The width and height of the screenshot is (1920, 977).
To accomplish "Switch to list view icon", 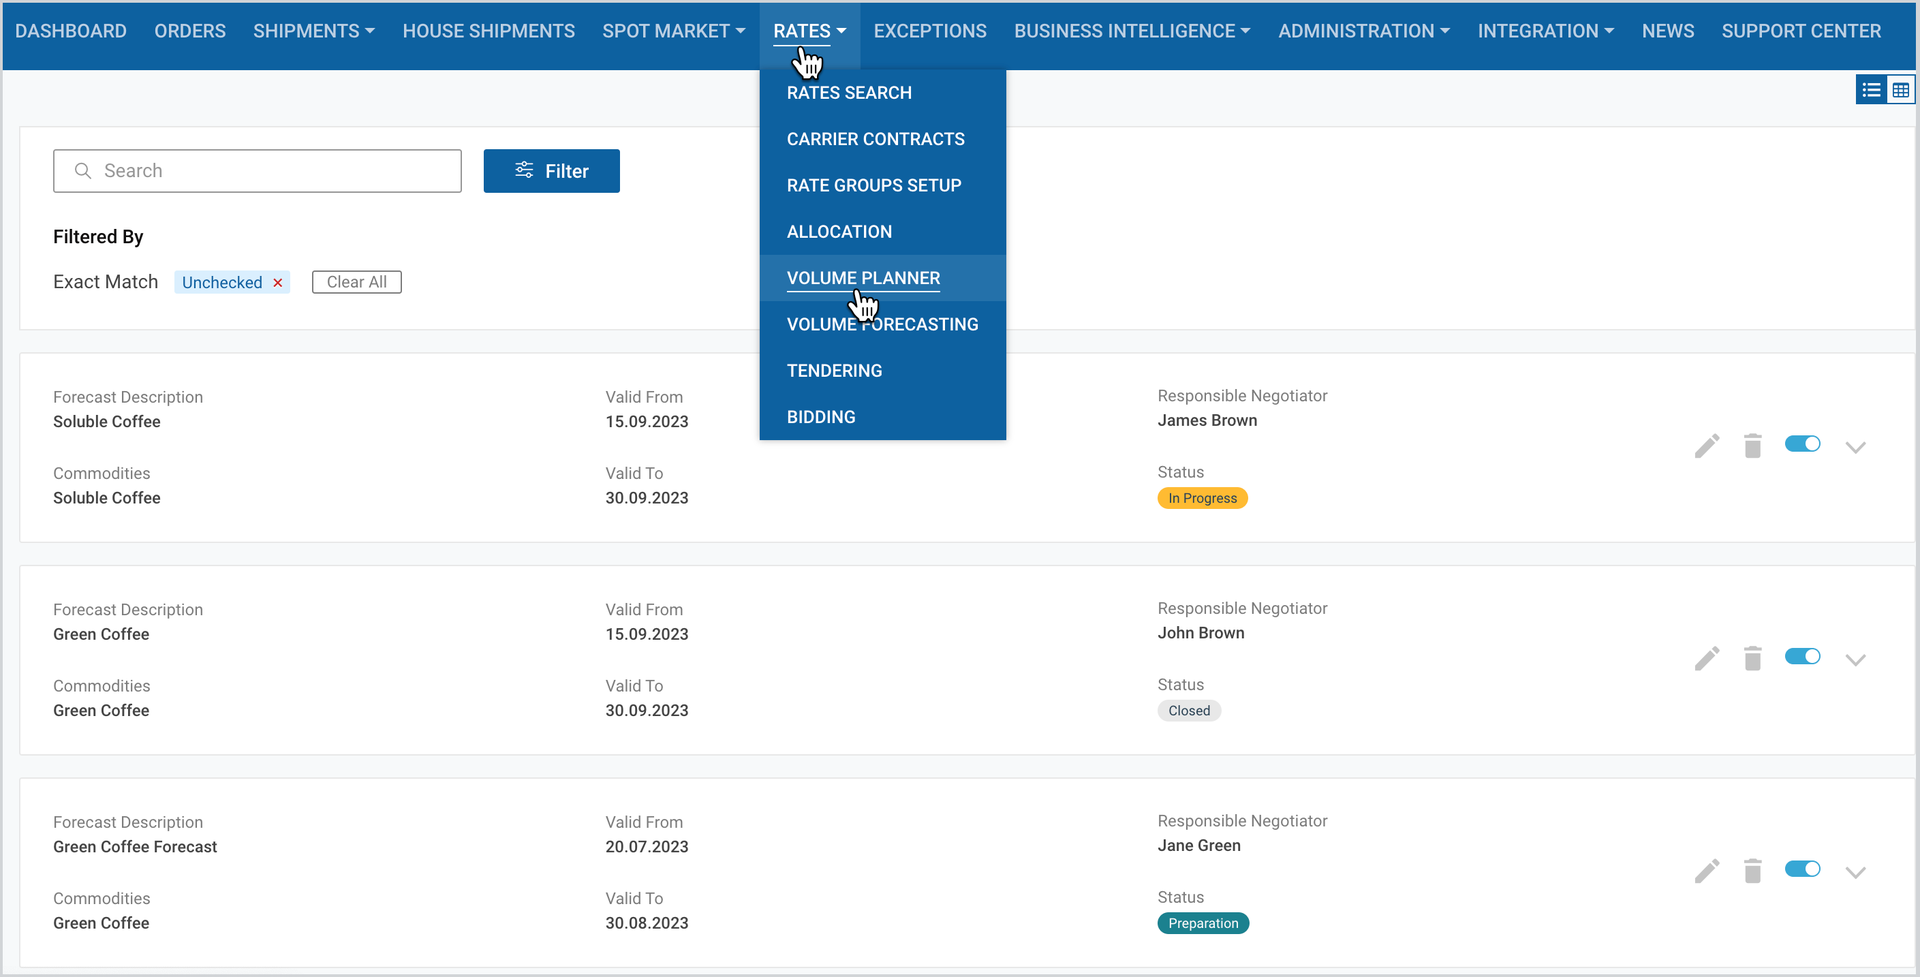I will [x=1871, y=90].
